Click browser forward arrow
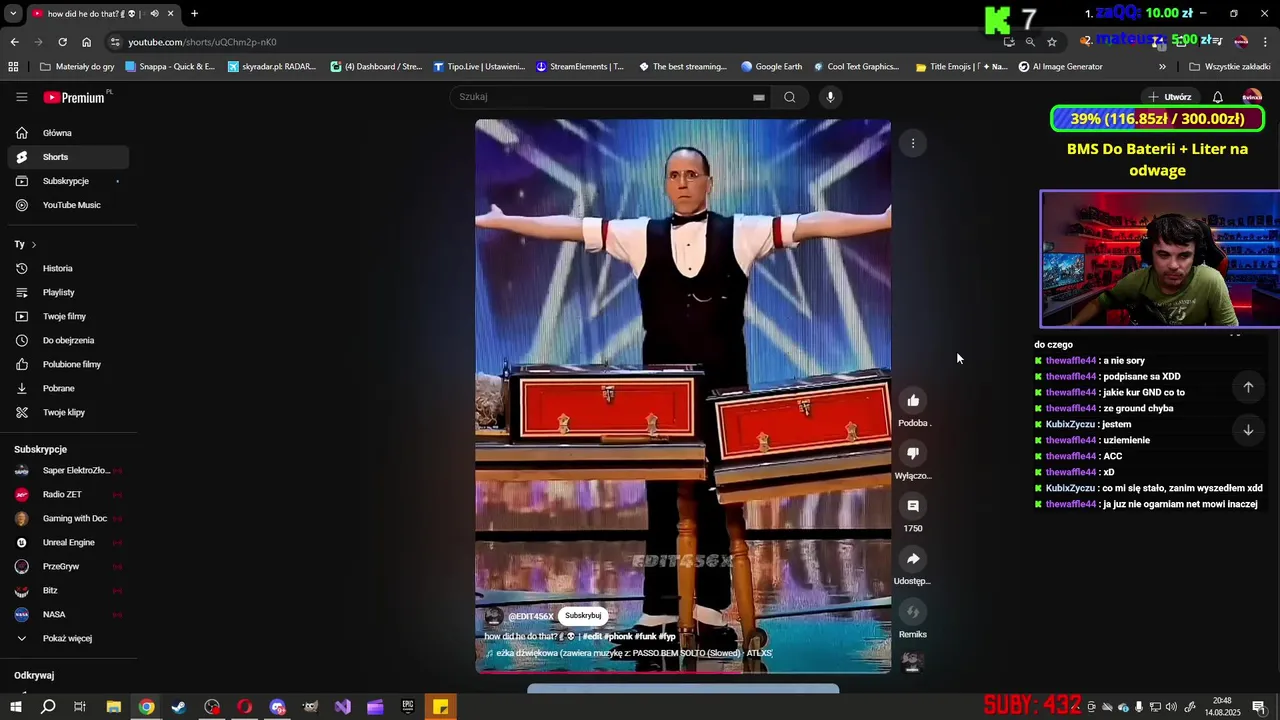 coord(38,42)
